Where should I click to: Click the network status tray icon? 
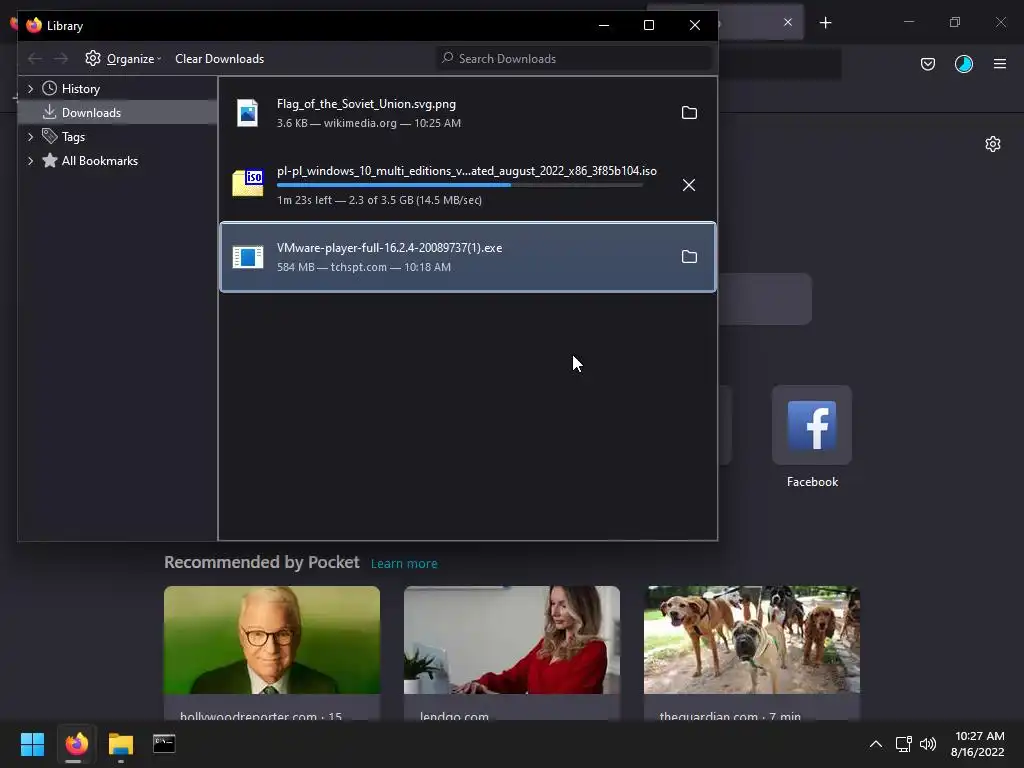tap(903, 744)
